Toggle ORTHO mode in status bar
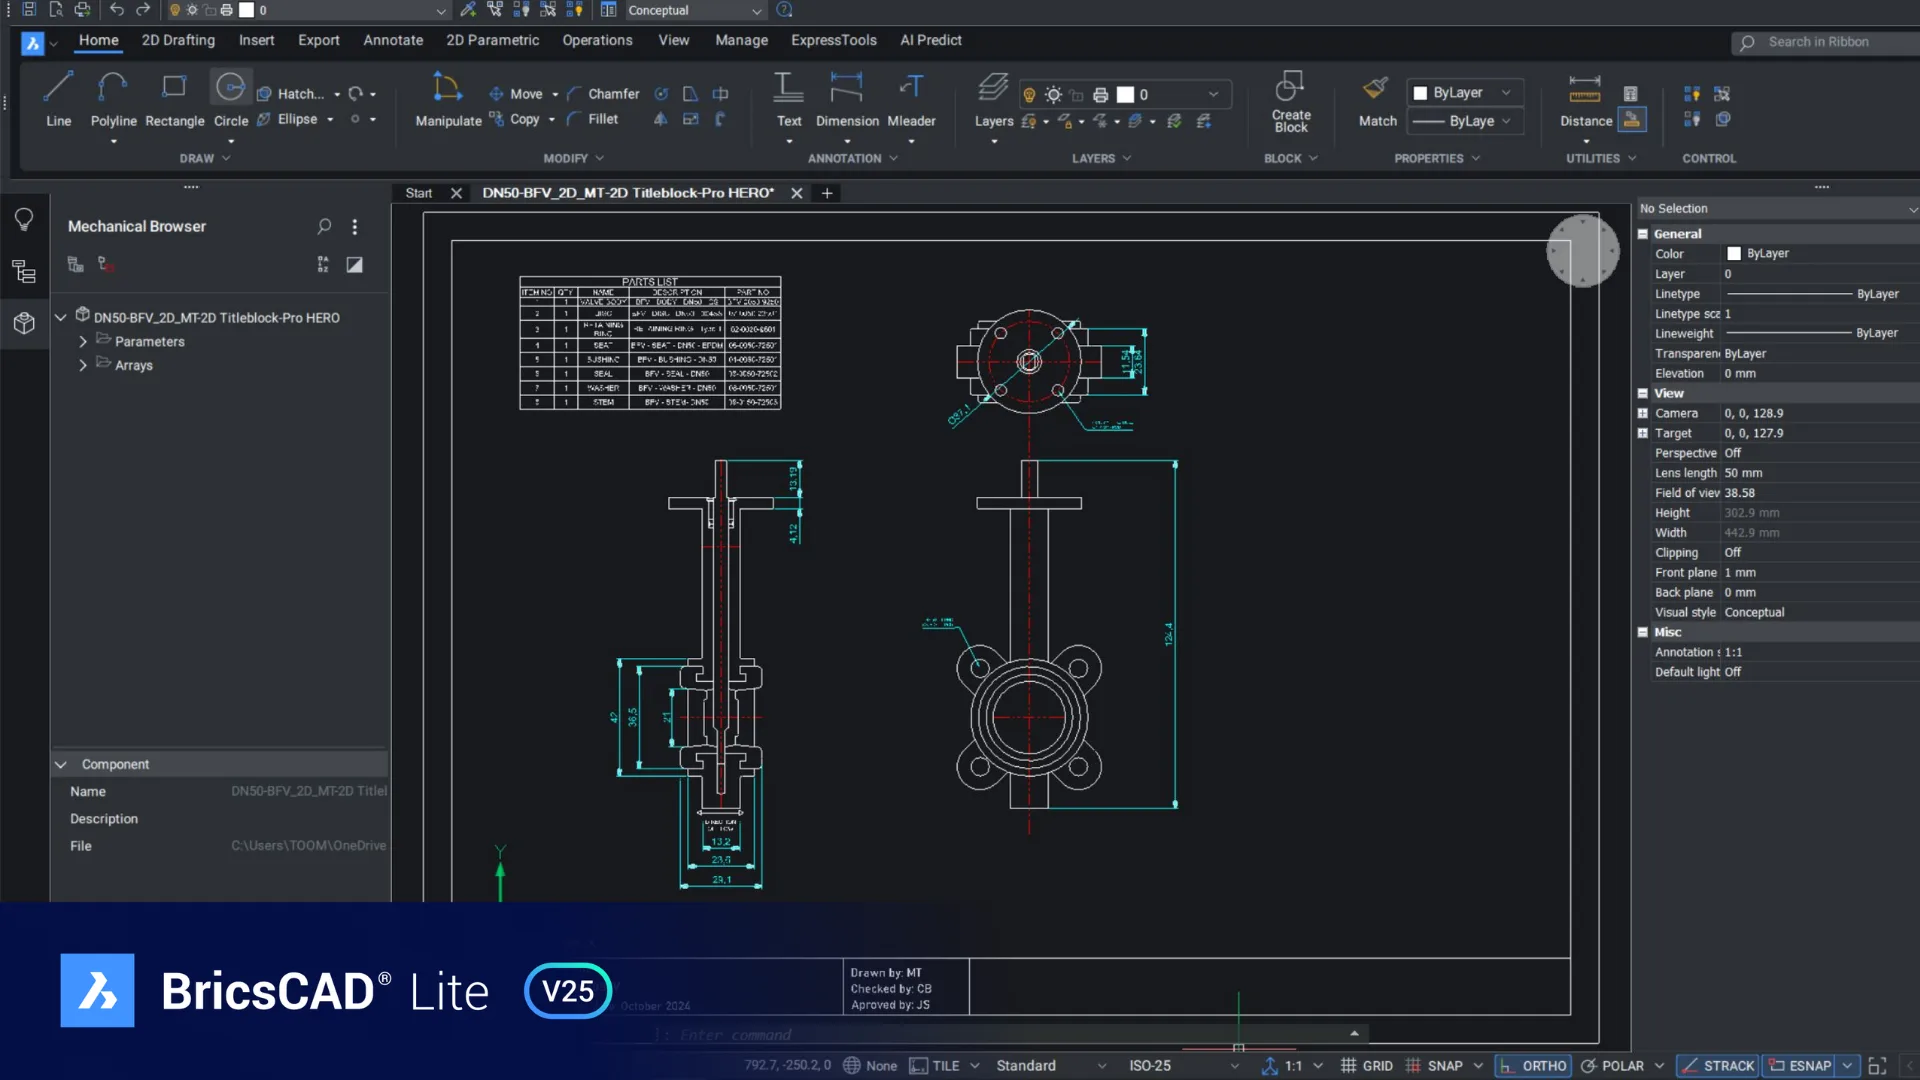1920x1080 pixels. coord(1533,1066)
